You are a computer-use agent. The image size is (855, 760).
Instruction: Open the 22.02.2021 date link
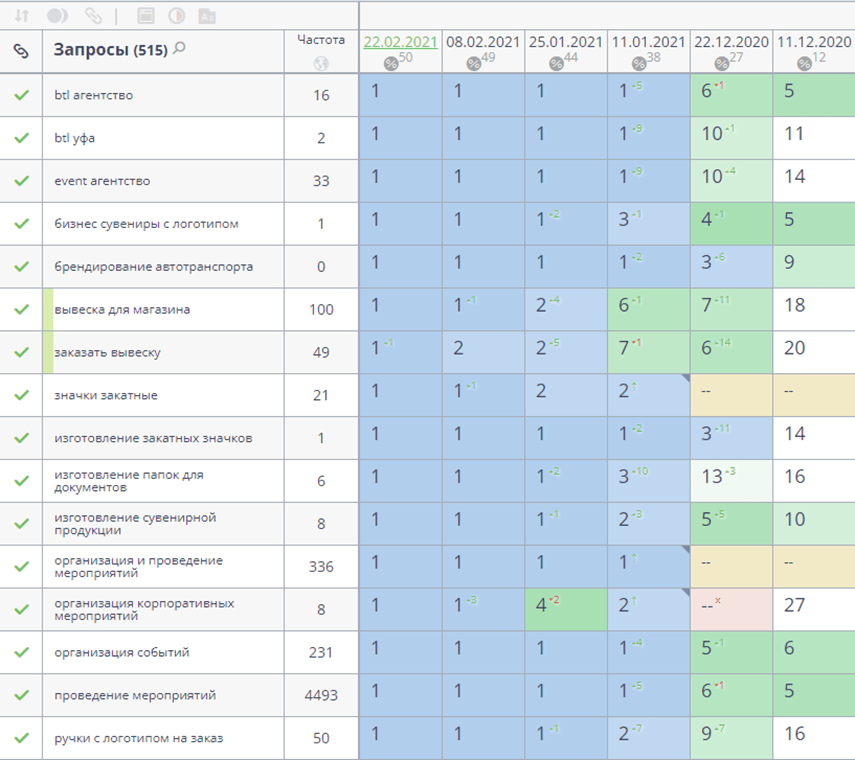coord(401,42)
